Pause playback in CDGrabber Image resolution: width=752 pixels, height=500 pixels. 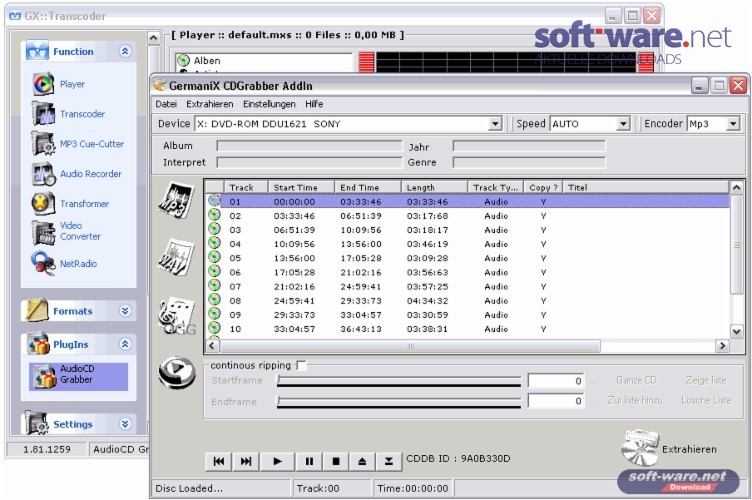coord(309,461)
